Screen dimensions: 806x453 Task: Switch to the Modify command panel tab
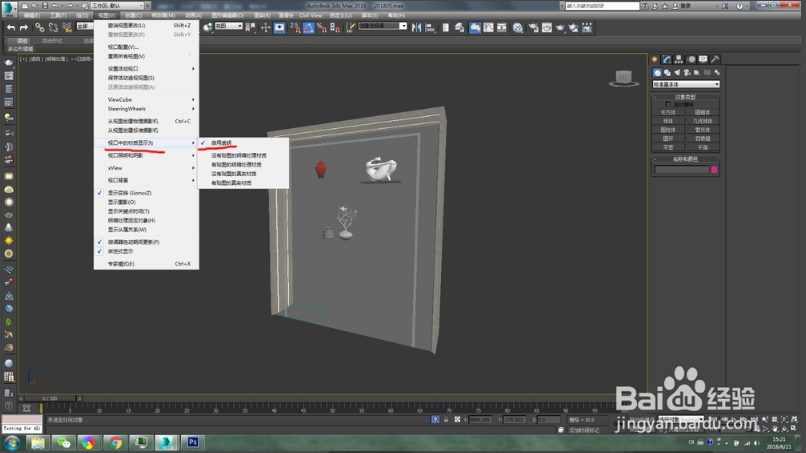coord(667,59)
